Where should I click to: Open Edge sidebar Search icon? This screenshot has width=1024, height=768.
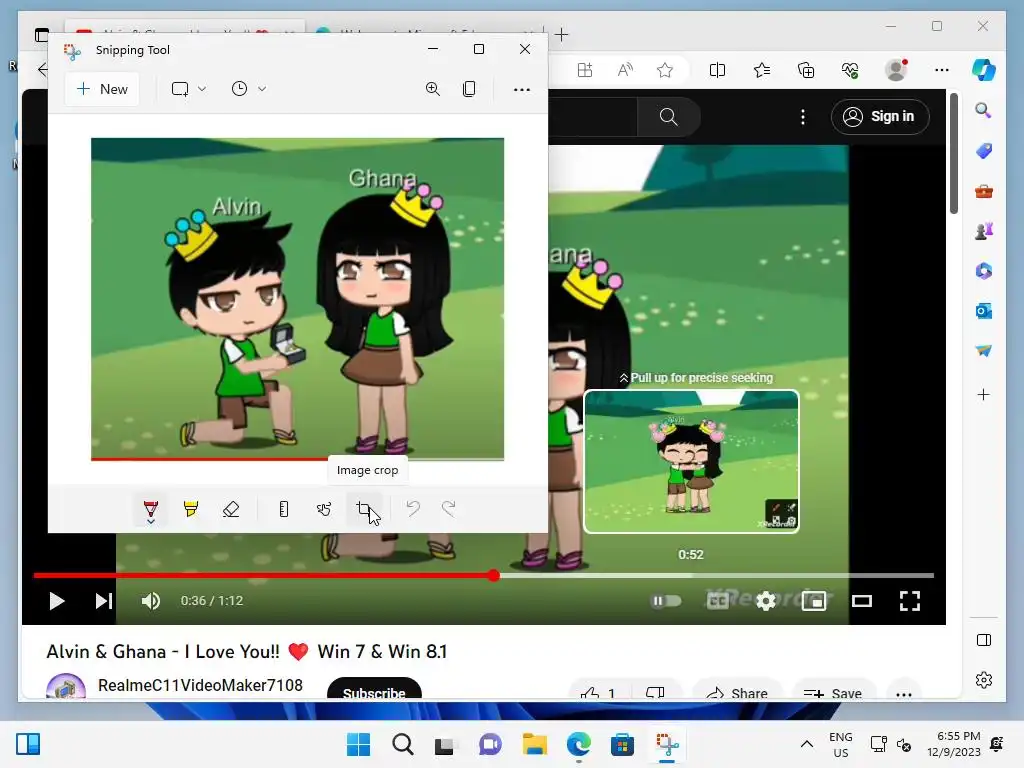pos(984,110)
